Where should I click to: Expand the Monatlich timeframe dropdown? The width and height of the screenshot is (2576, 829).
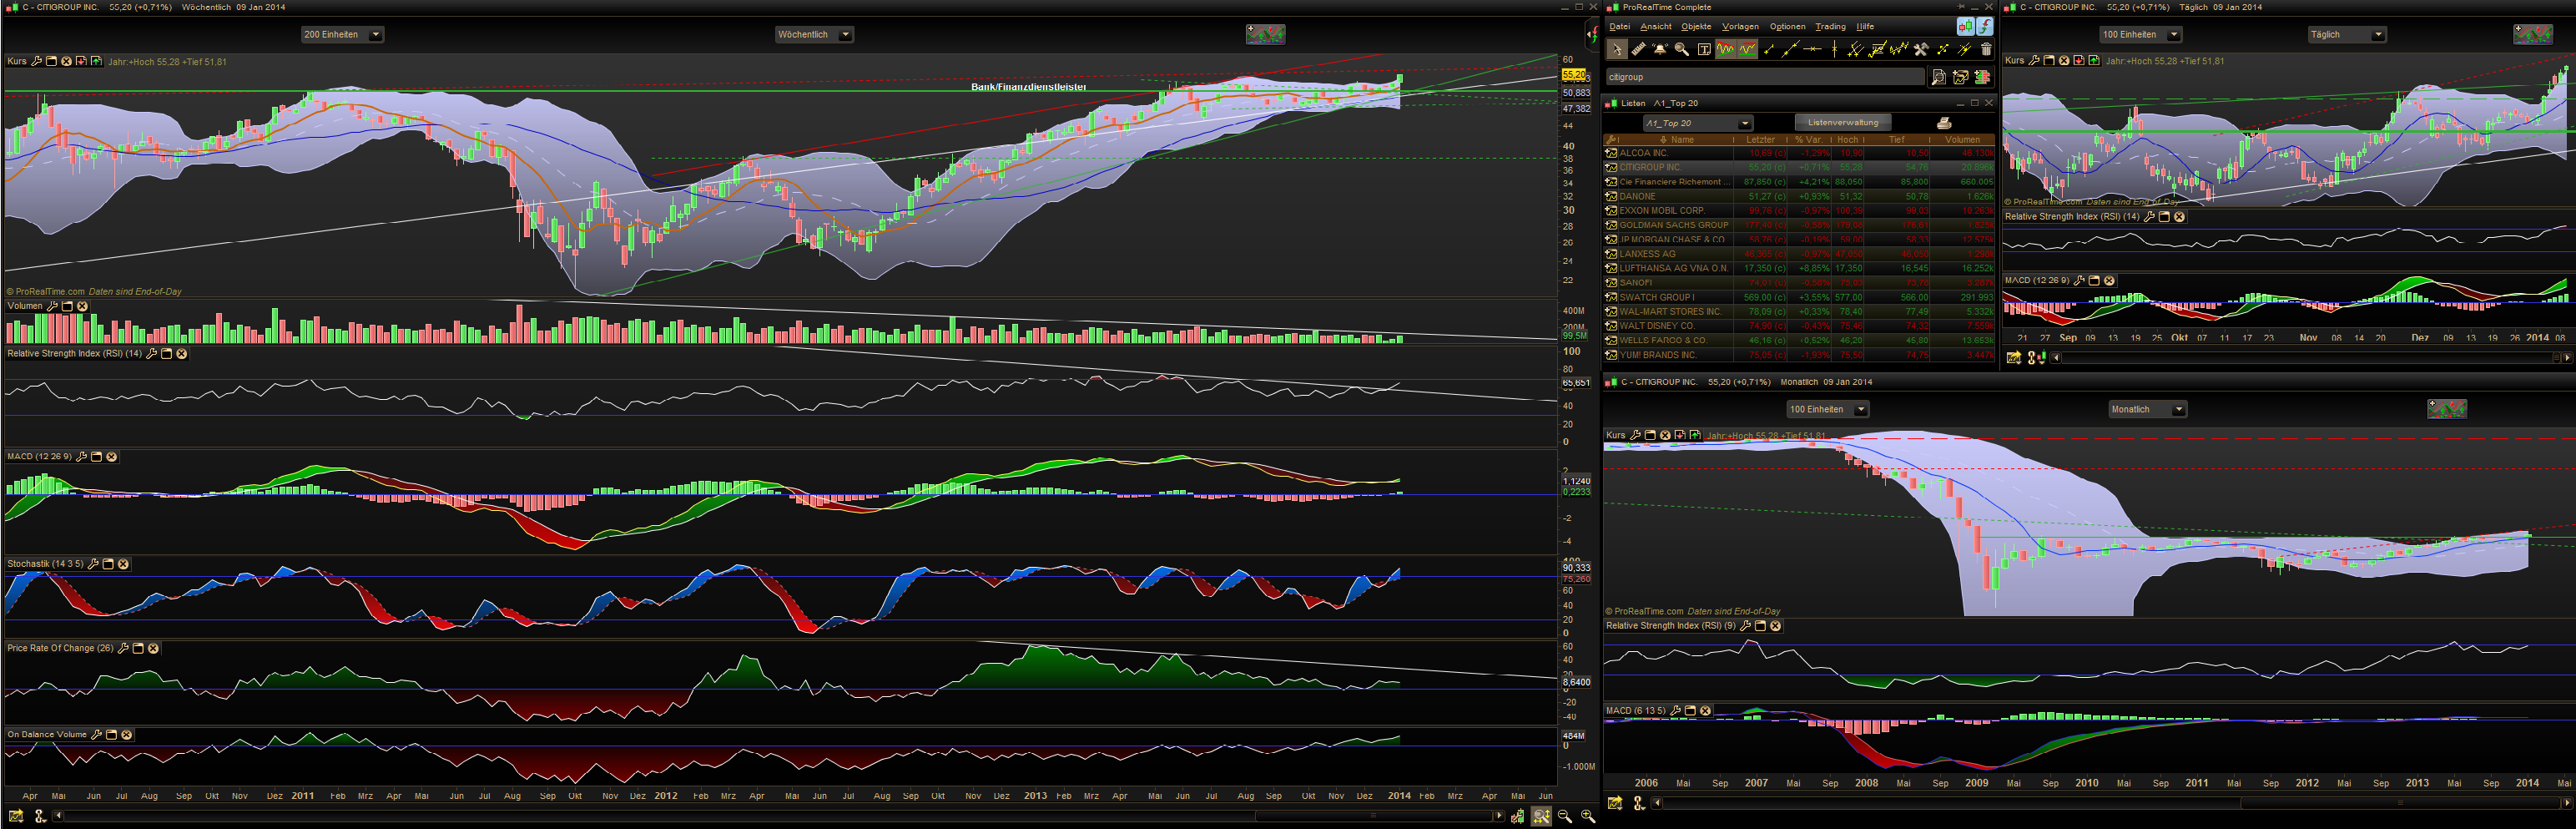(x=2148, y=409)
